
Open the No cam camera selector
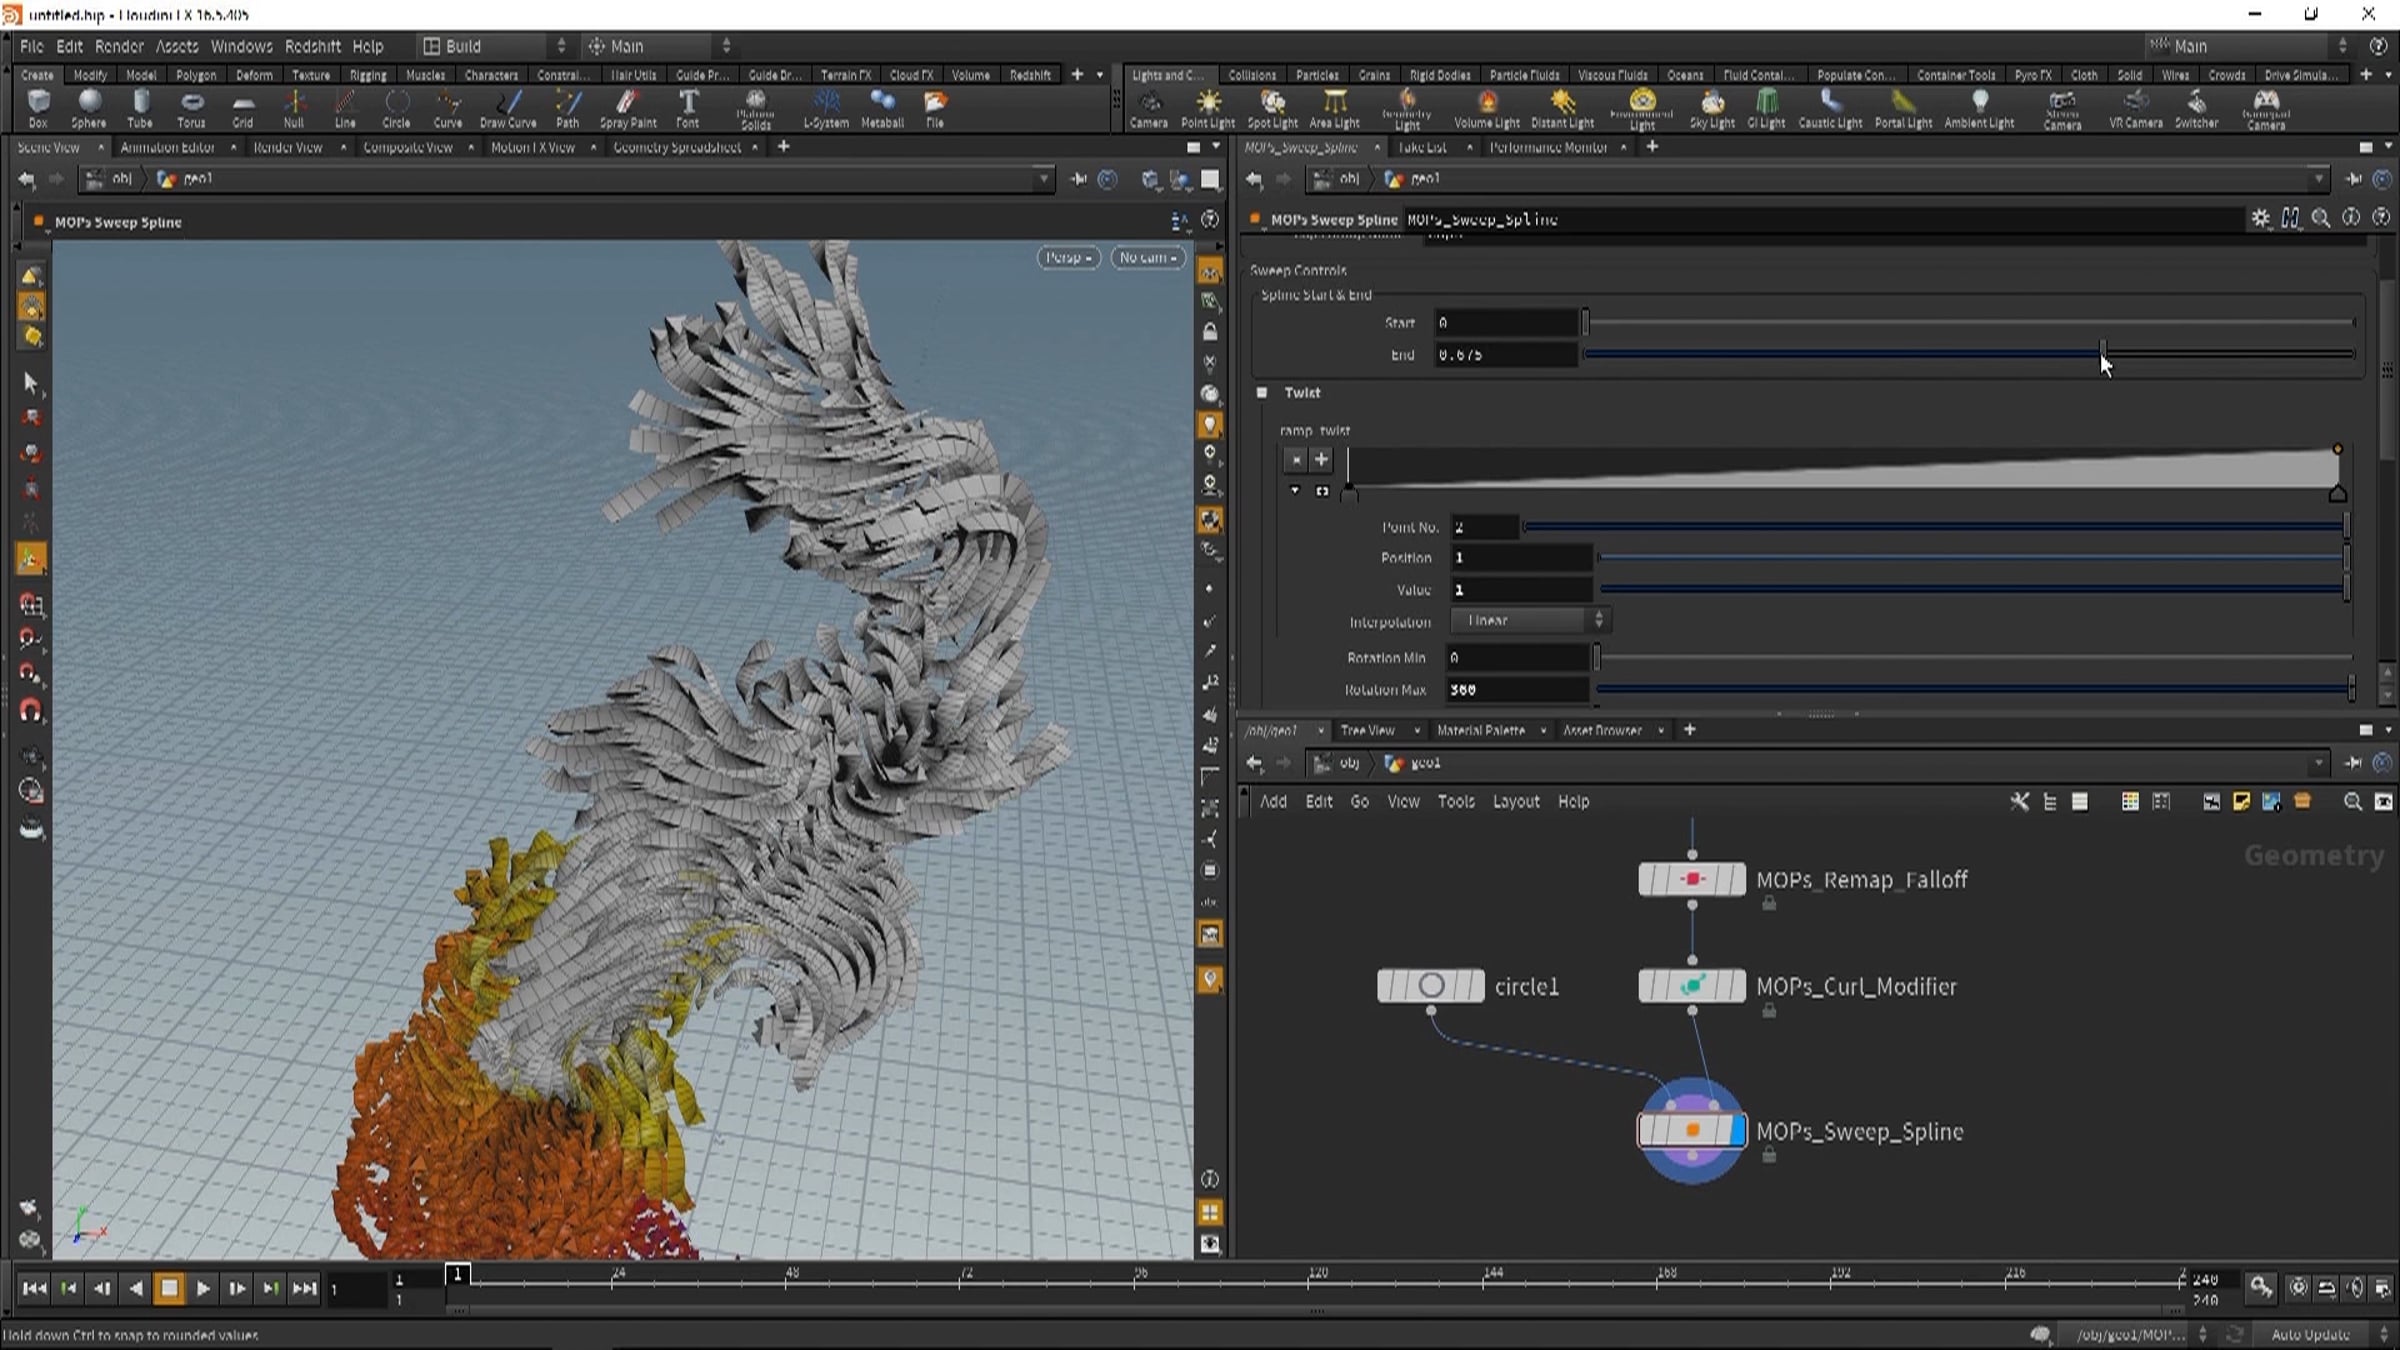click(x=1147, y=257)
